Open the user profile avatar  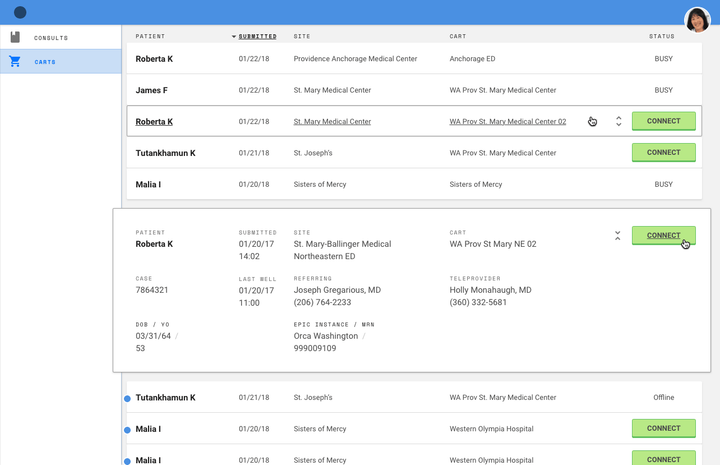697,19
